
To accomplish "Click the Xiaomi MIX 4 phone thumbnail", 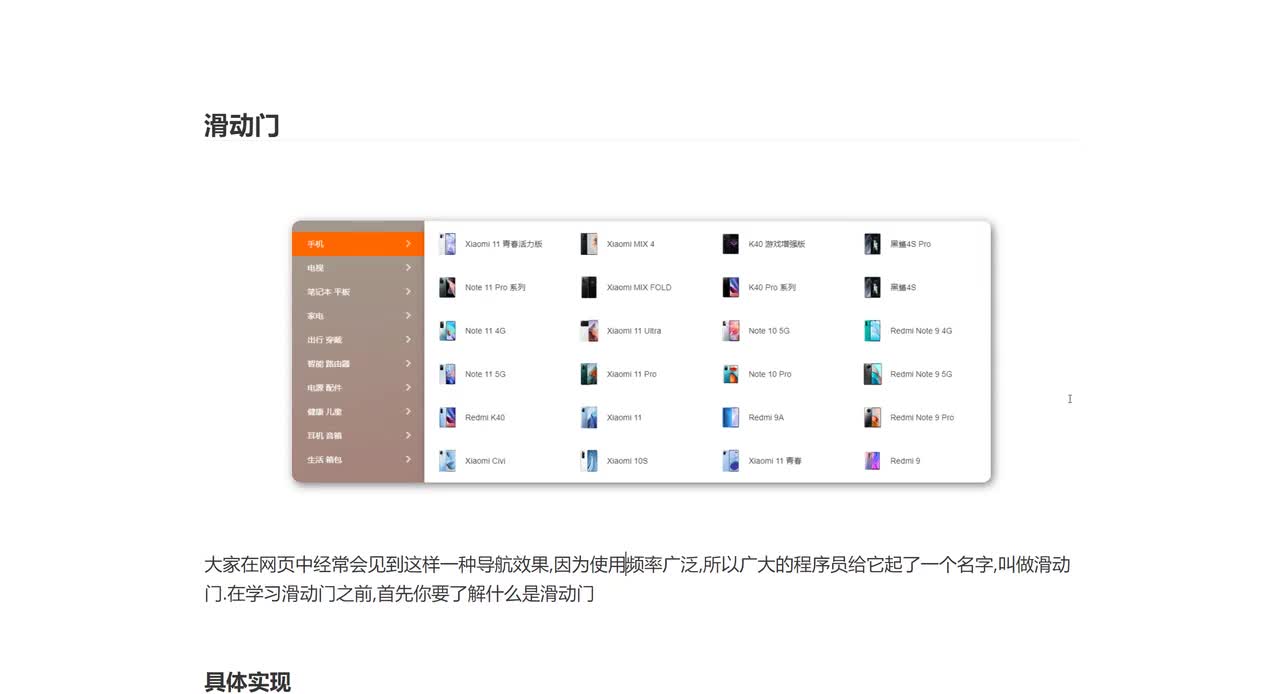I will [x=589, y=244].
